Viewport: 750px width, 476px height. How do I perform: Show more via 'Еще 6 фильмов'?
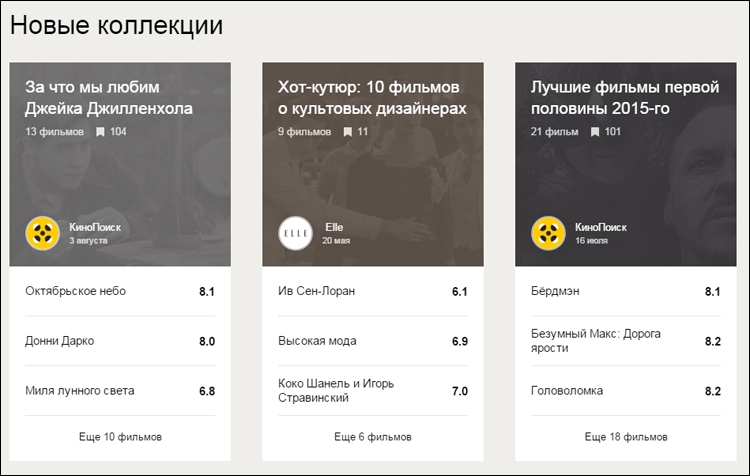pyautogui.click(x=373, y=437)
